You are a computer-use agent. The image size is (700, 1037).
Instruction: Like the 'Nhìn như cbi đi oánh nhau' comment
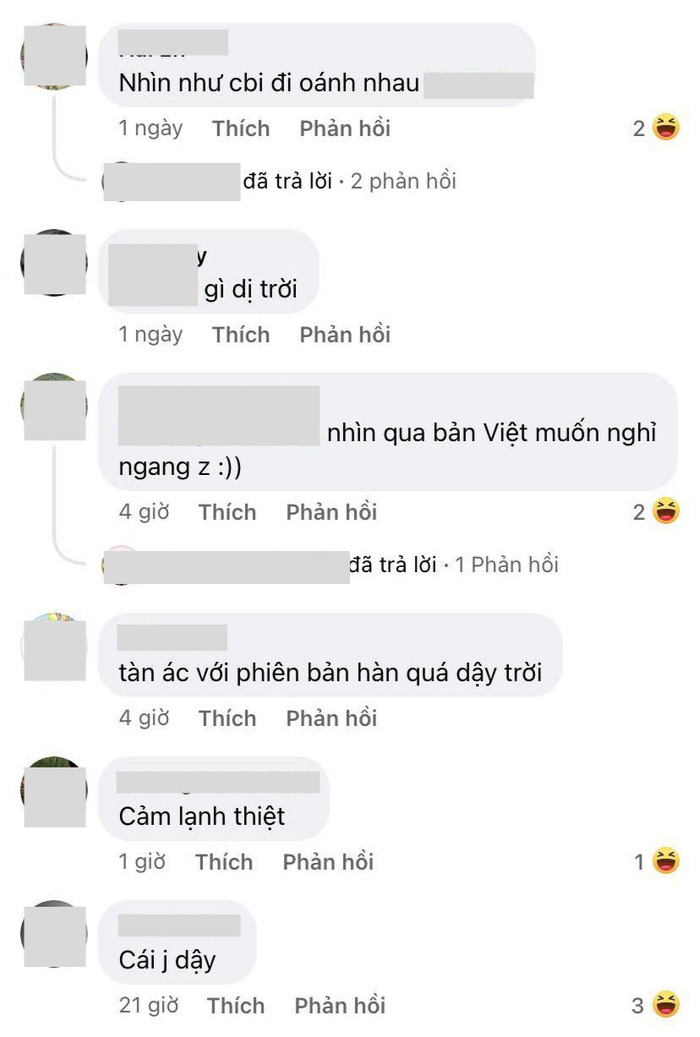click(241, 128)
